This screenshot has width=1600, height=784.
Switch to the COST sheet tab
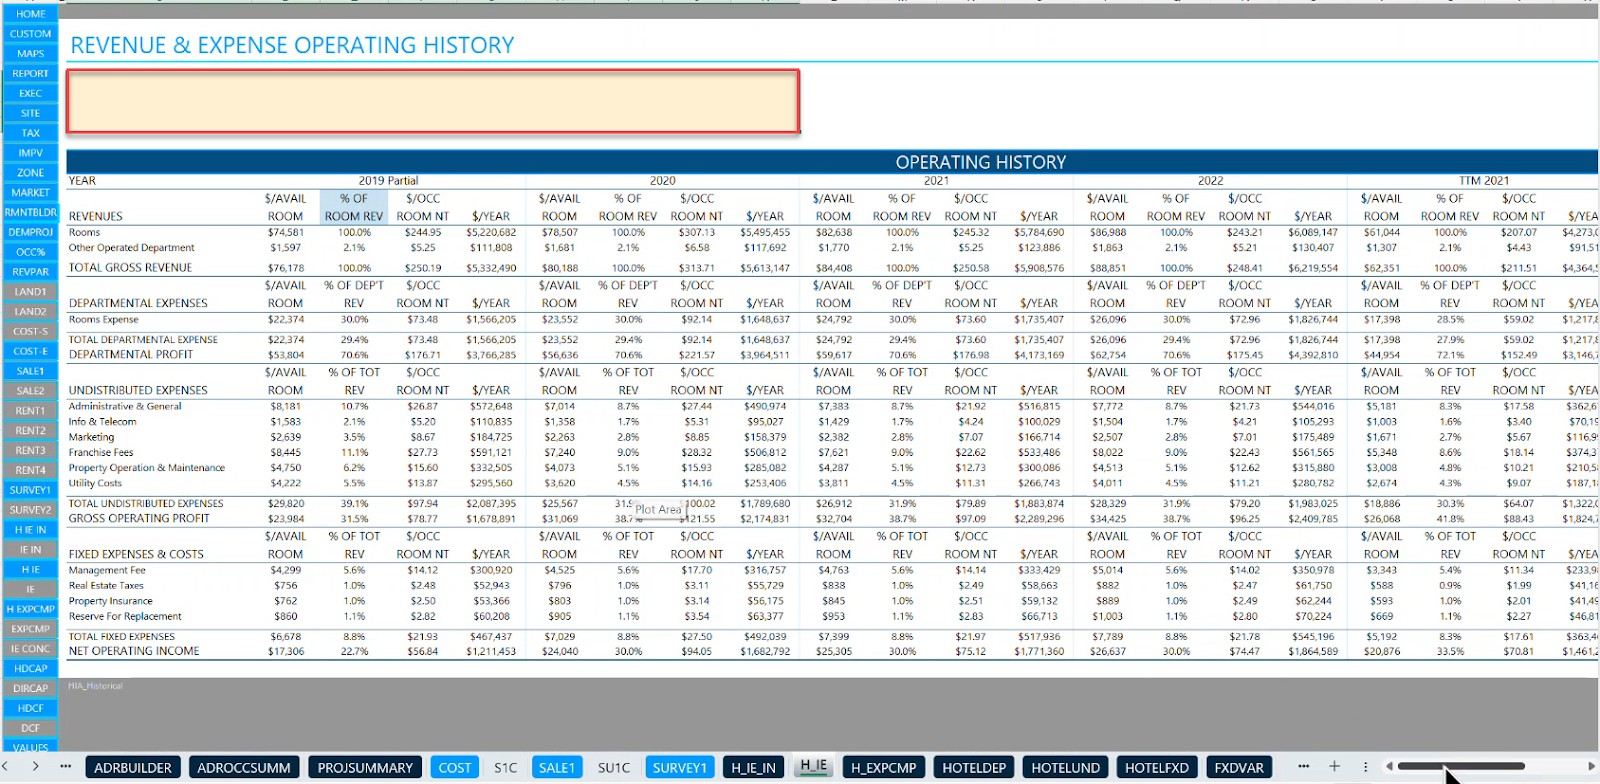coord(455,768)
